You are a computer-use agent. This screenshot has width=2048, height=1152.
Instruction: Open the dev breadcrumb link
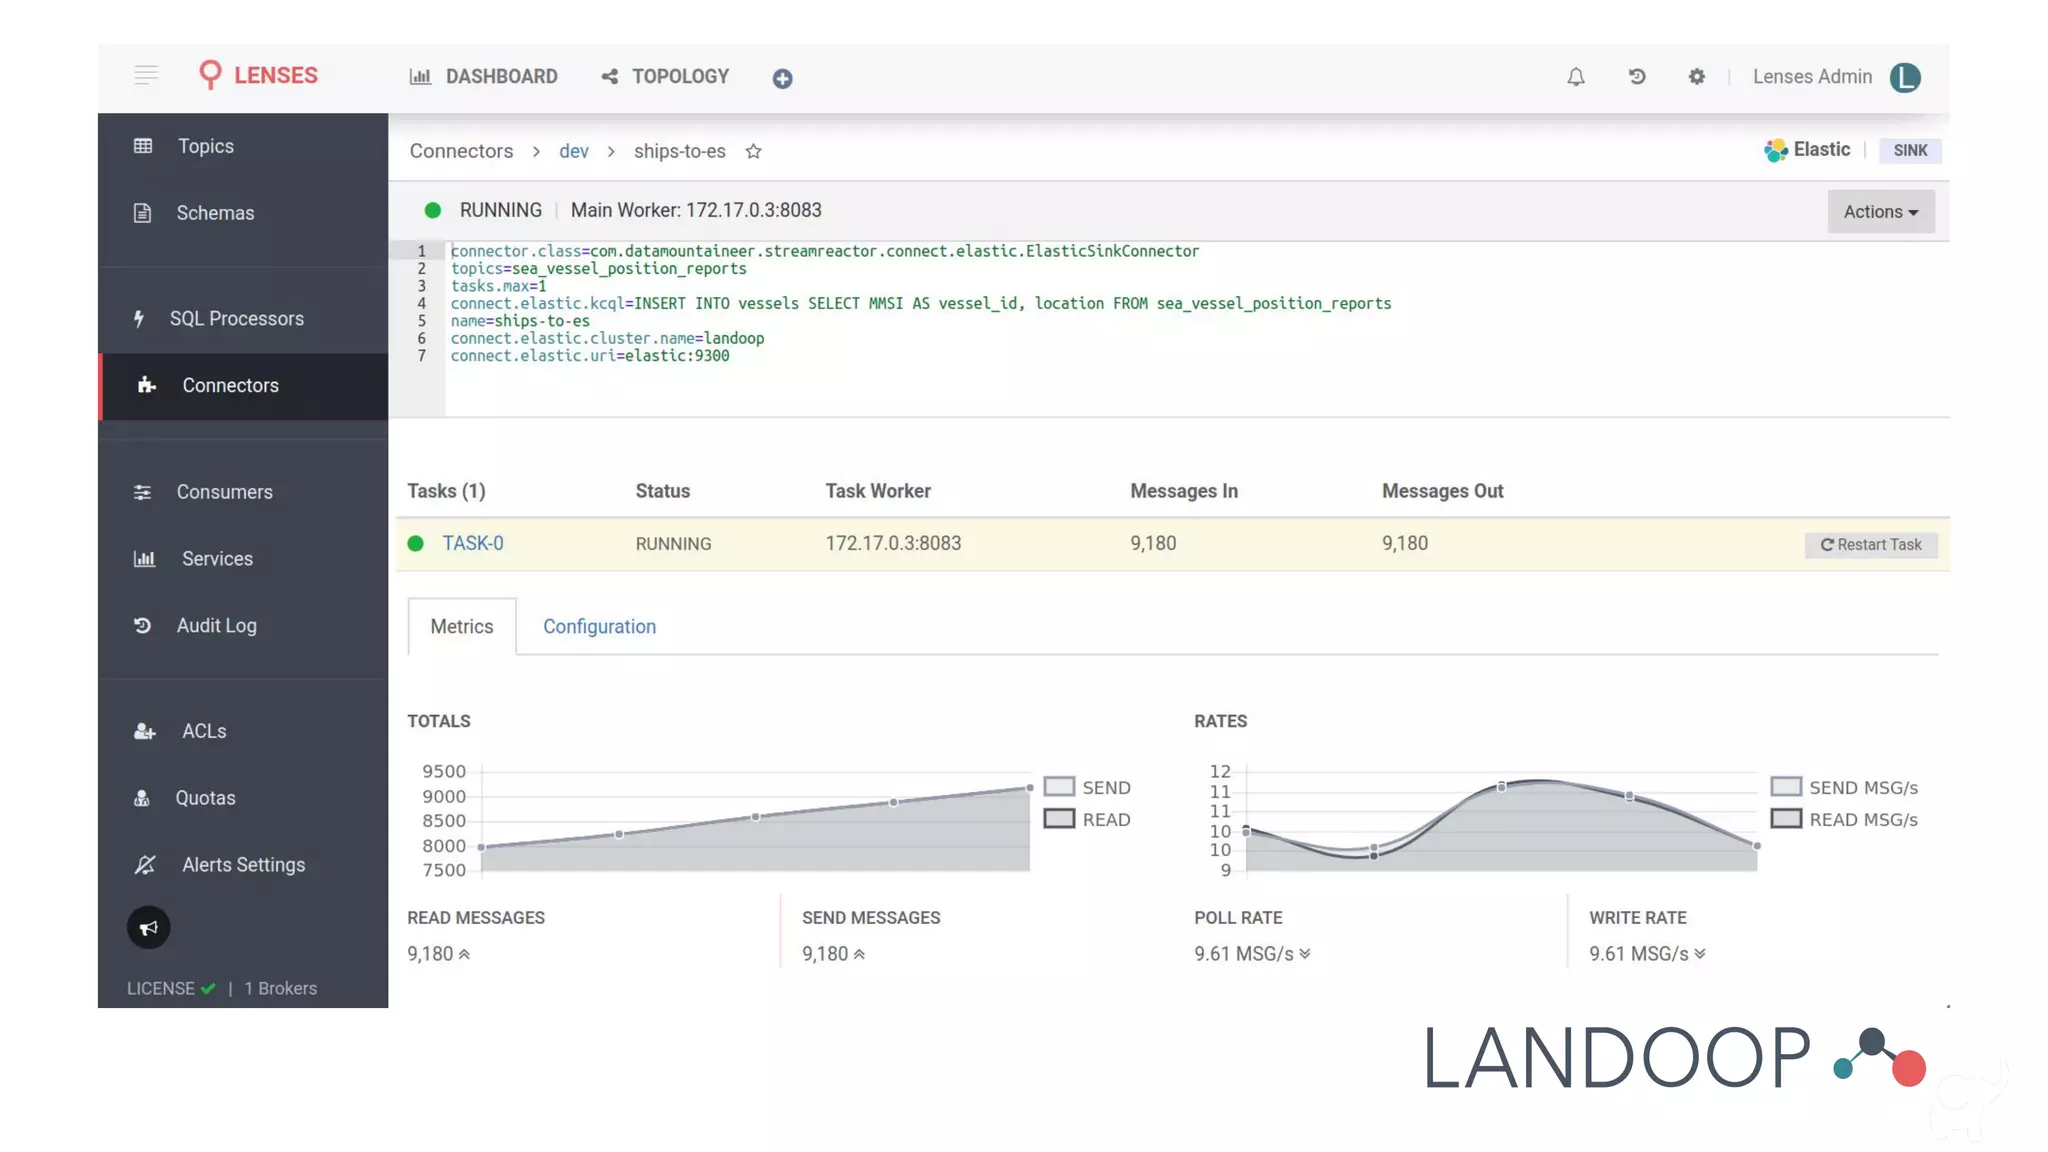point(573,151)
